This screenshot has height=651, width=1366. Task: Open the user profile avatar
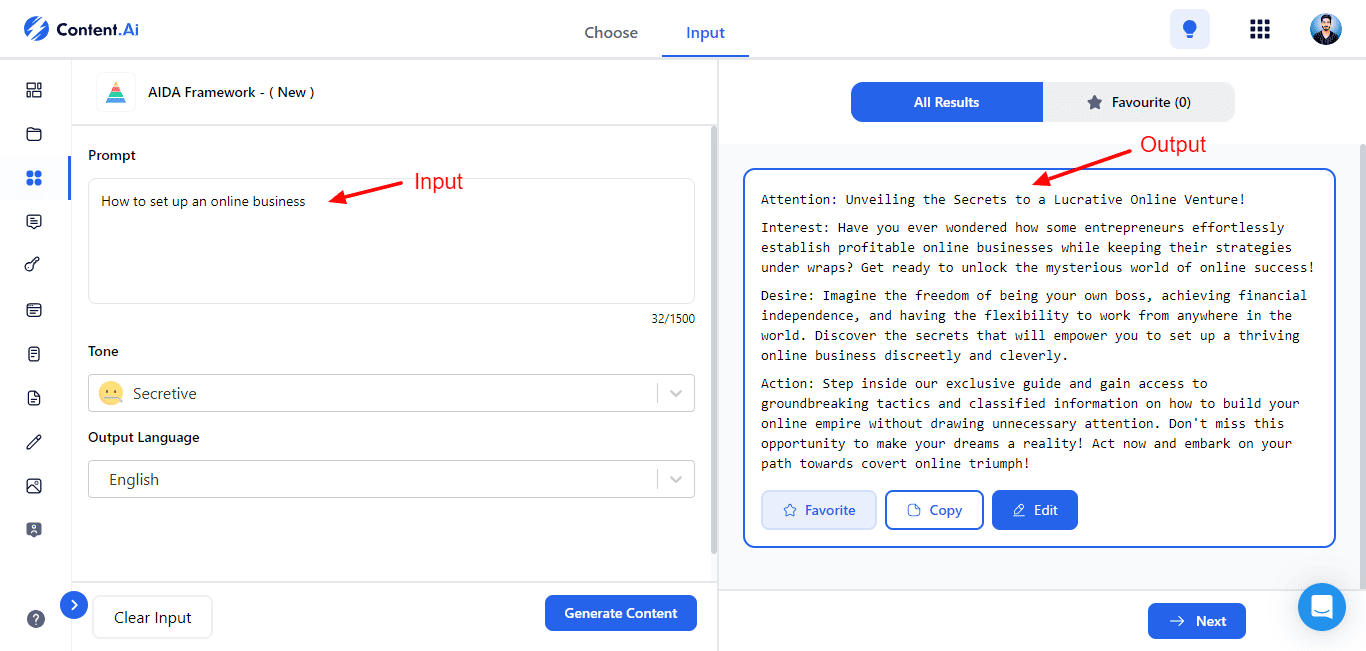pyautogui.click(x=1325, y=29)
